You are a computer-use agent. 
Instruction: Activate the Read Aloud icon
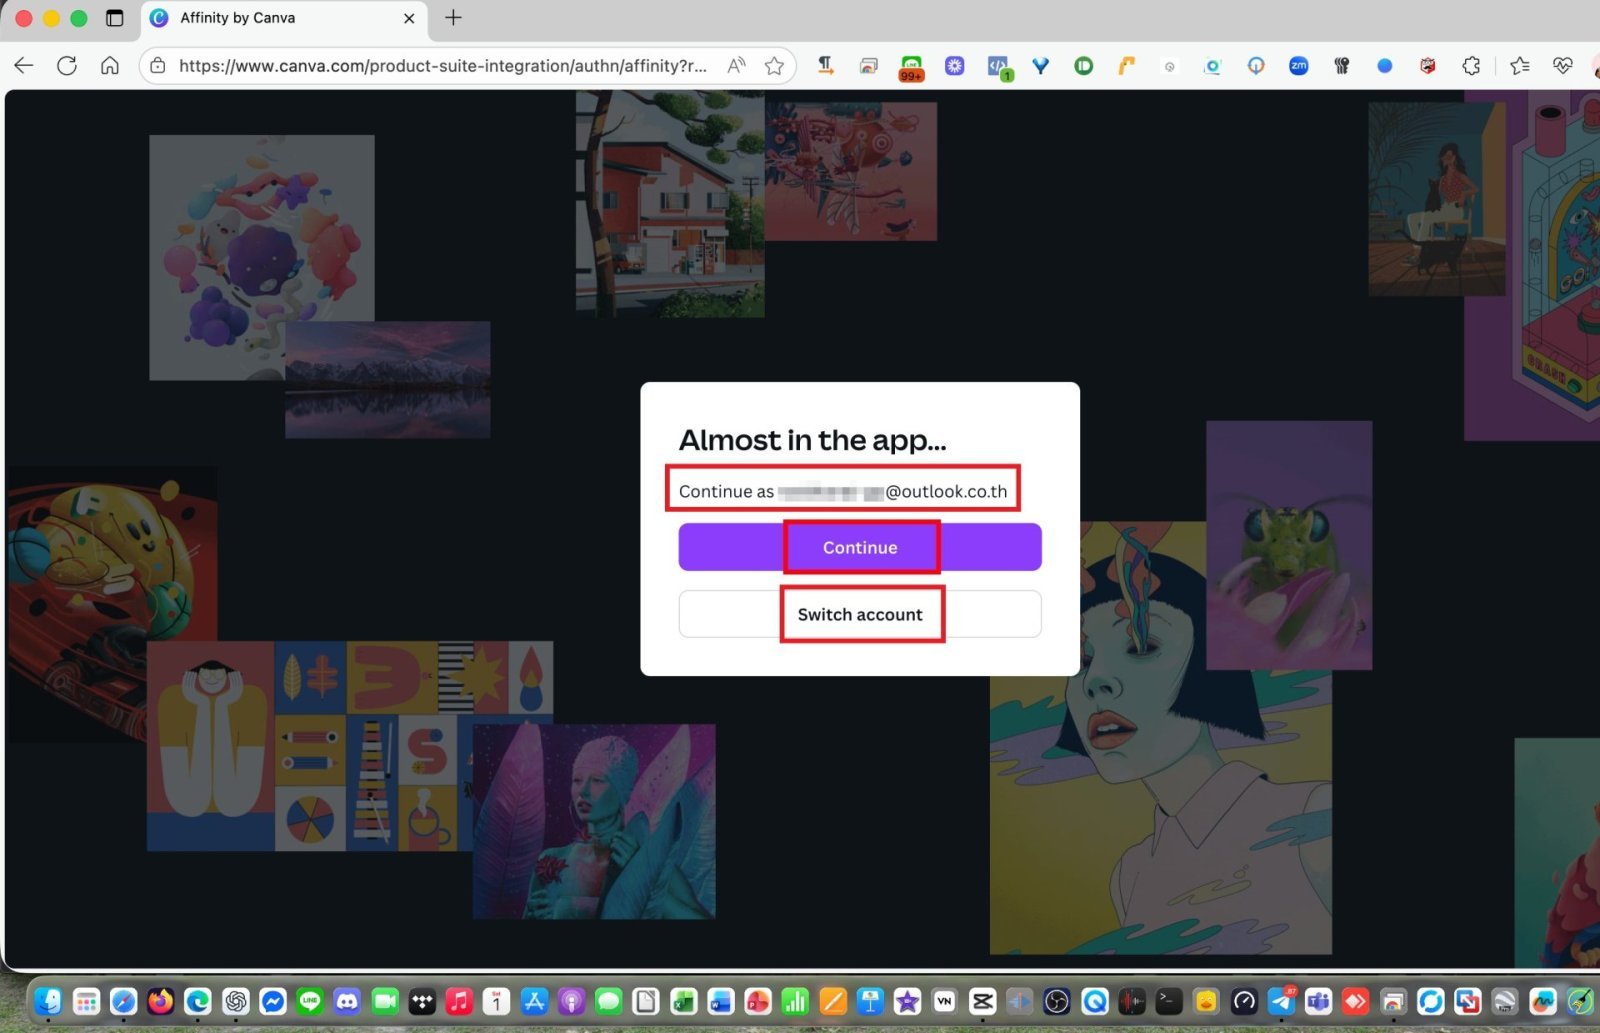(x=736, y=66)
